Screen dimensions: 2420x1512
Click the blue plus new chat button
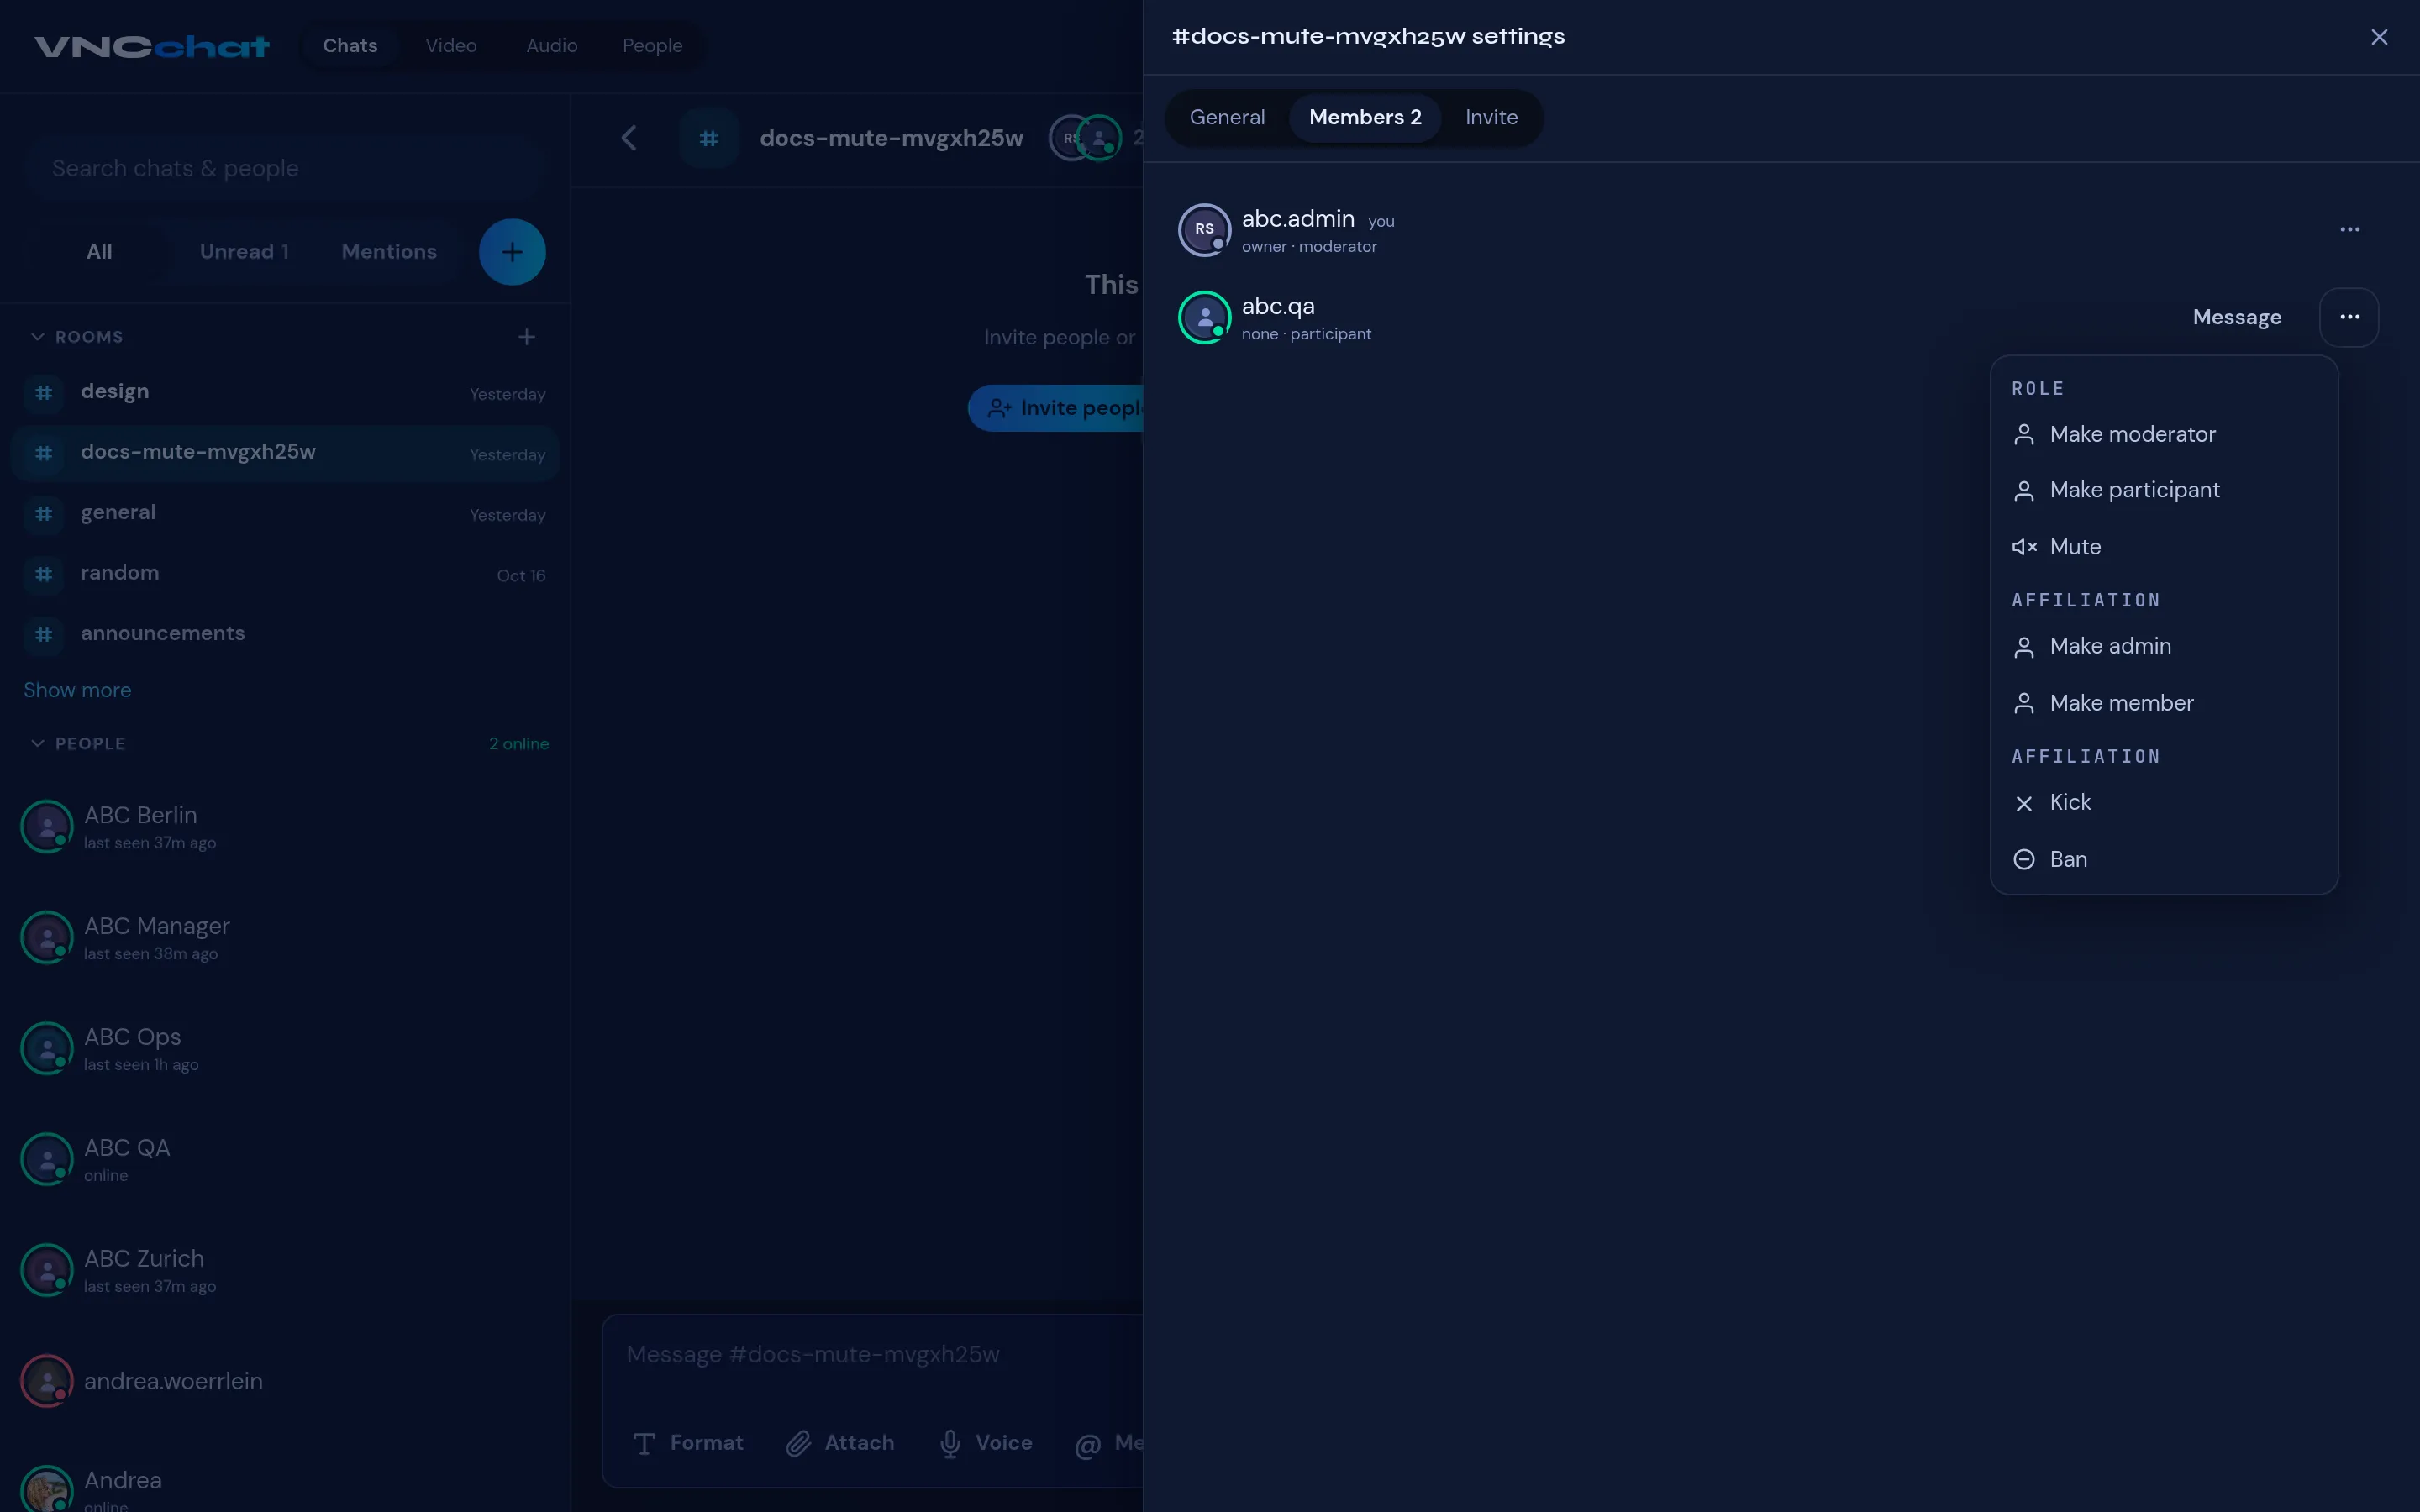pos(512,252)
